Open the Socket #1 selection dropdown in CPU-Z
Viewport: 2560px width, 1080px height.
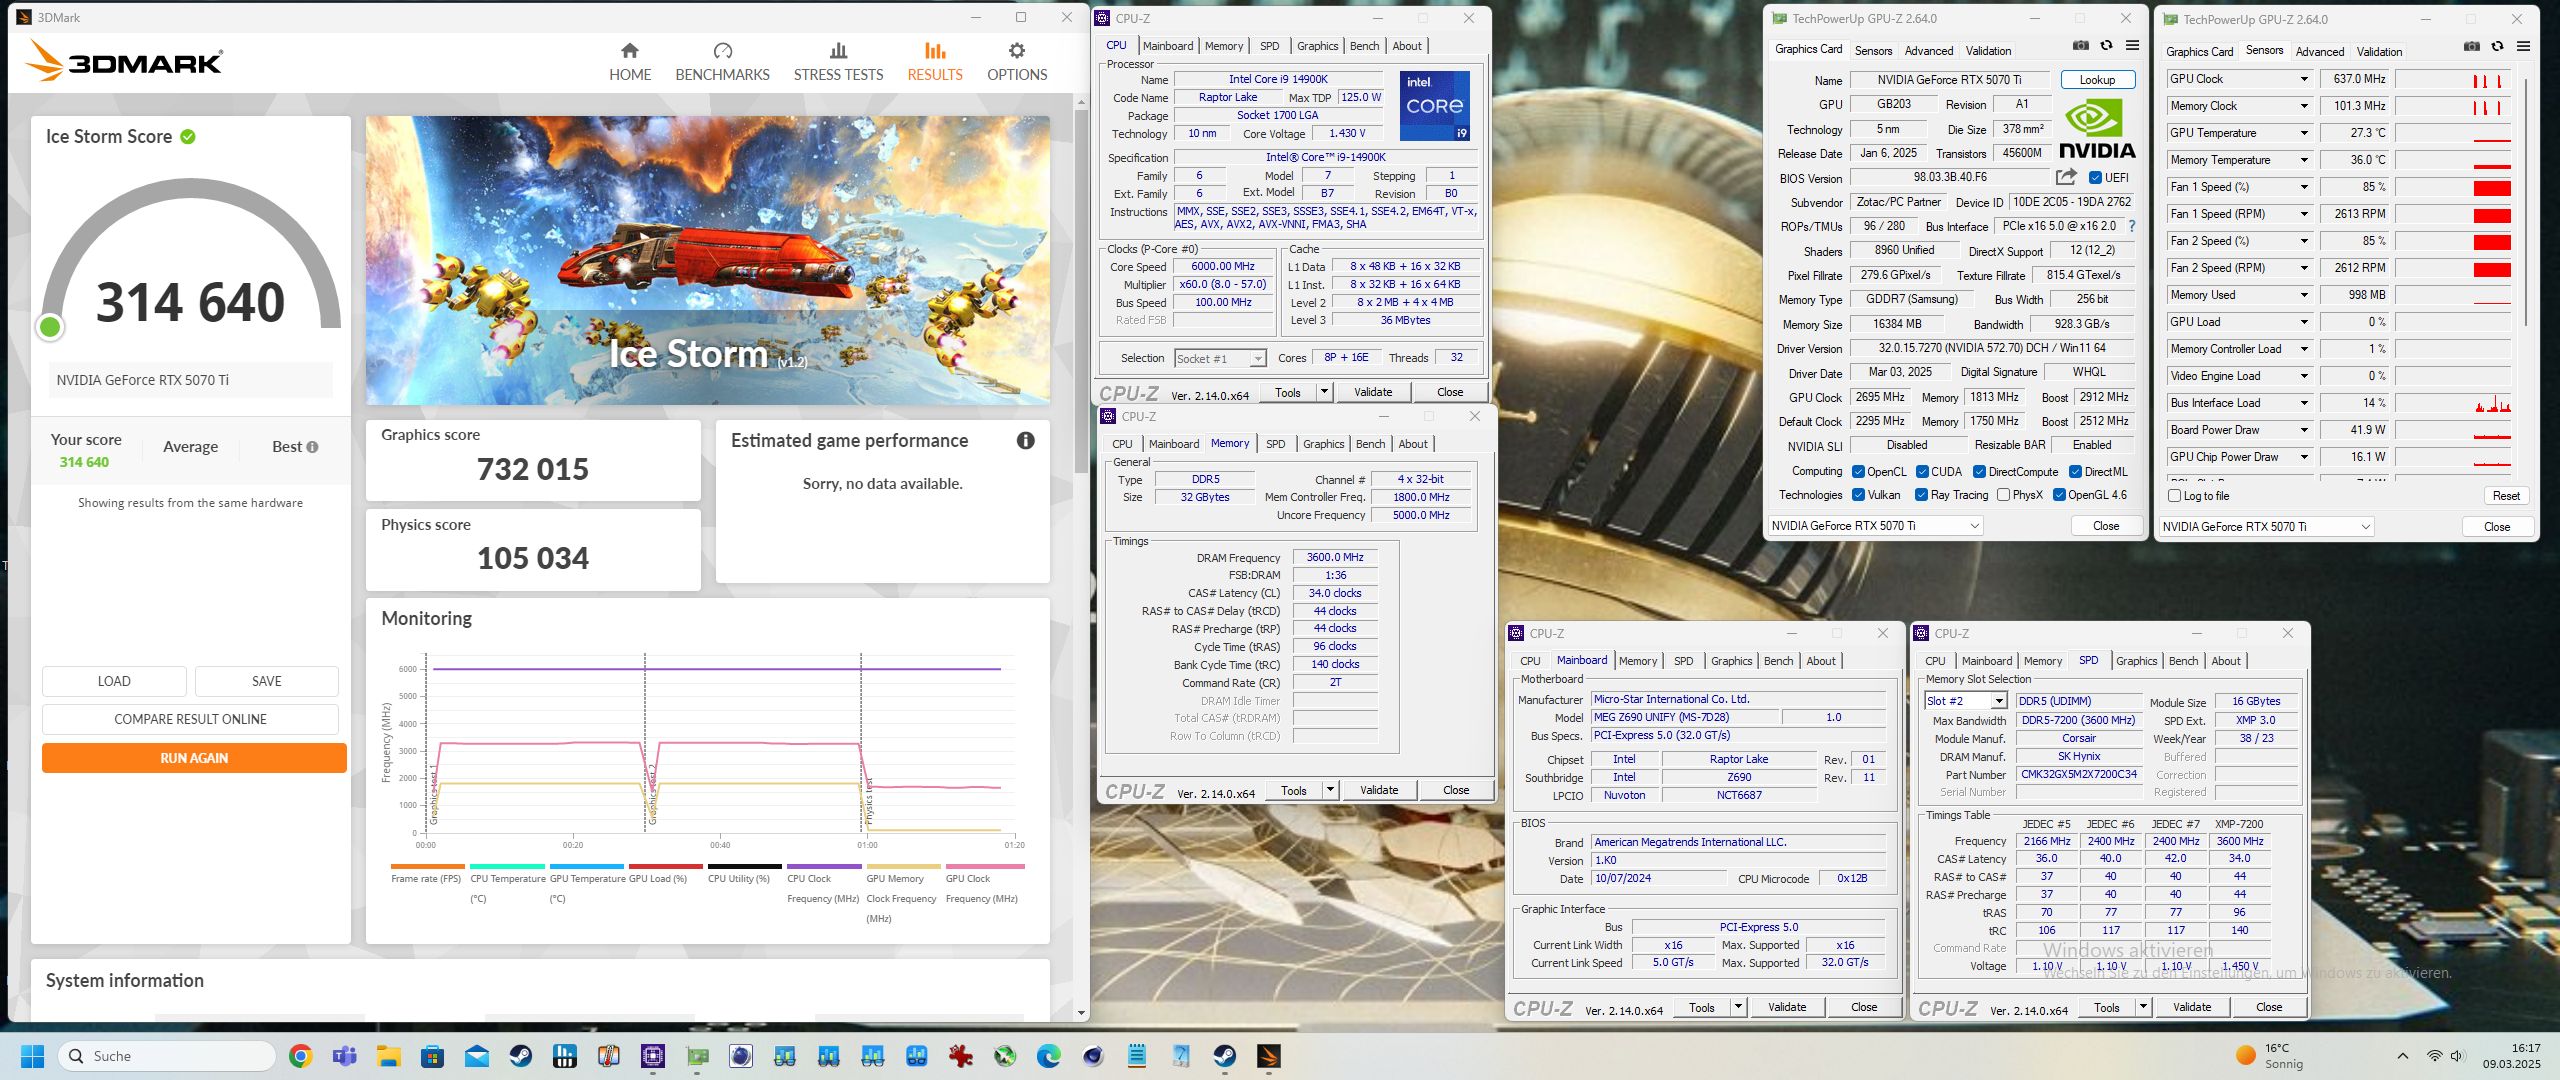[x=1220, y=359]
